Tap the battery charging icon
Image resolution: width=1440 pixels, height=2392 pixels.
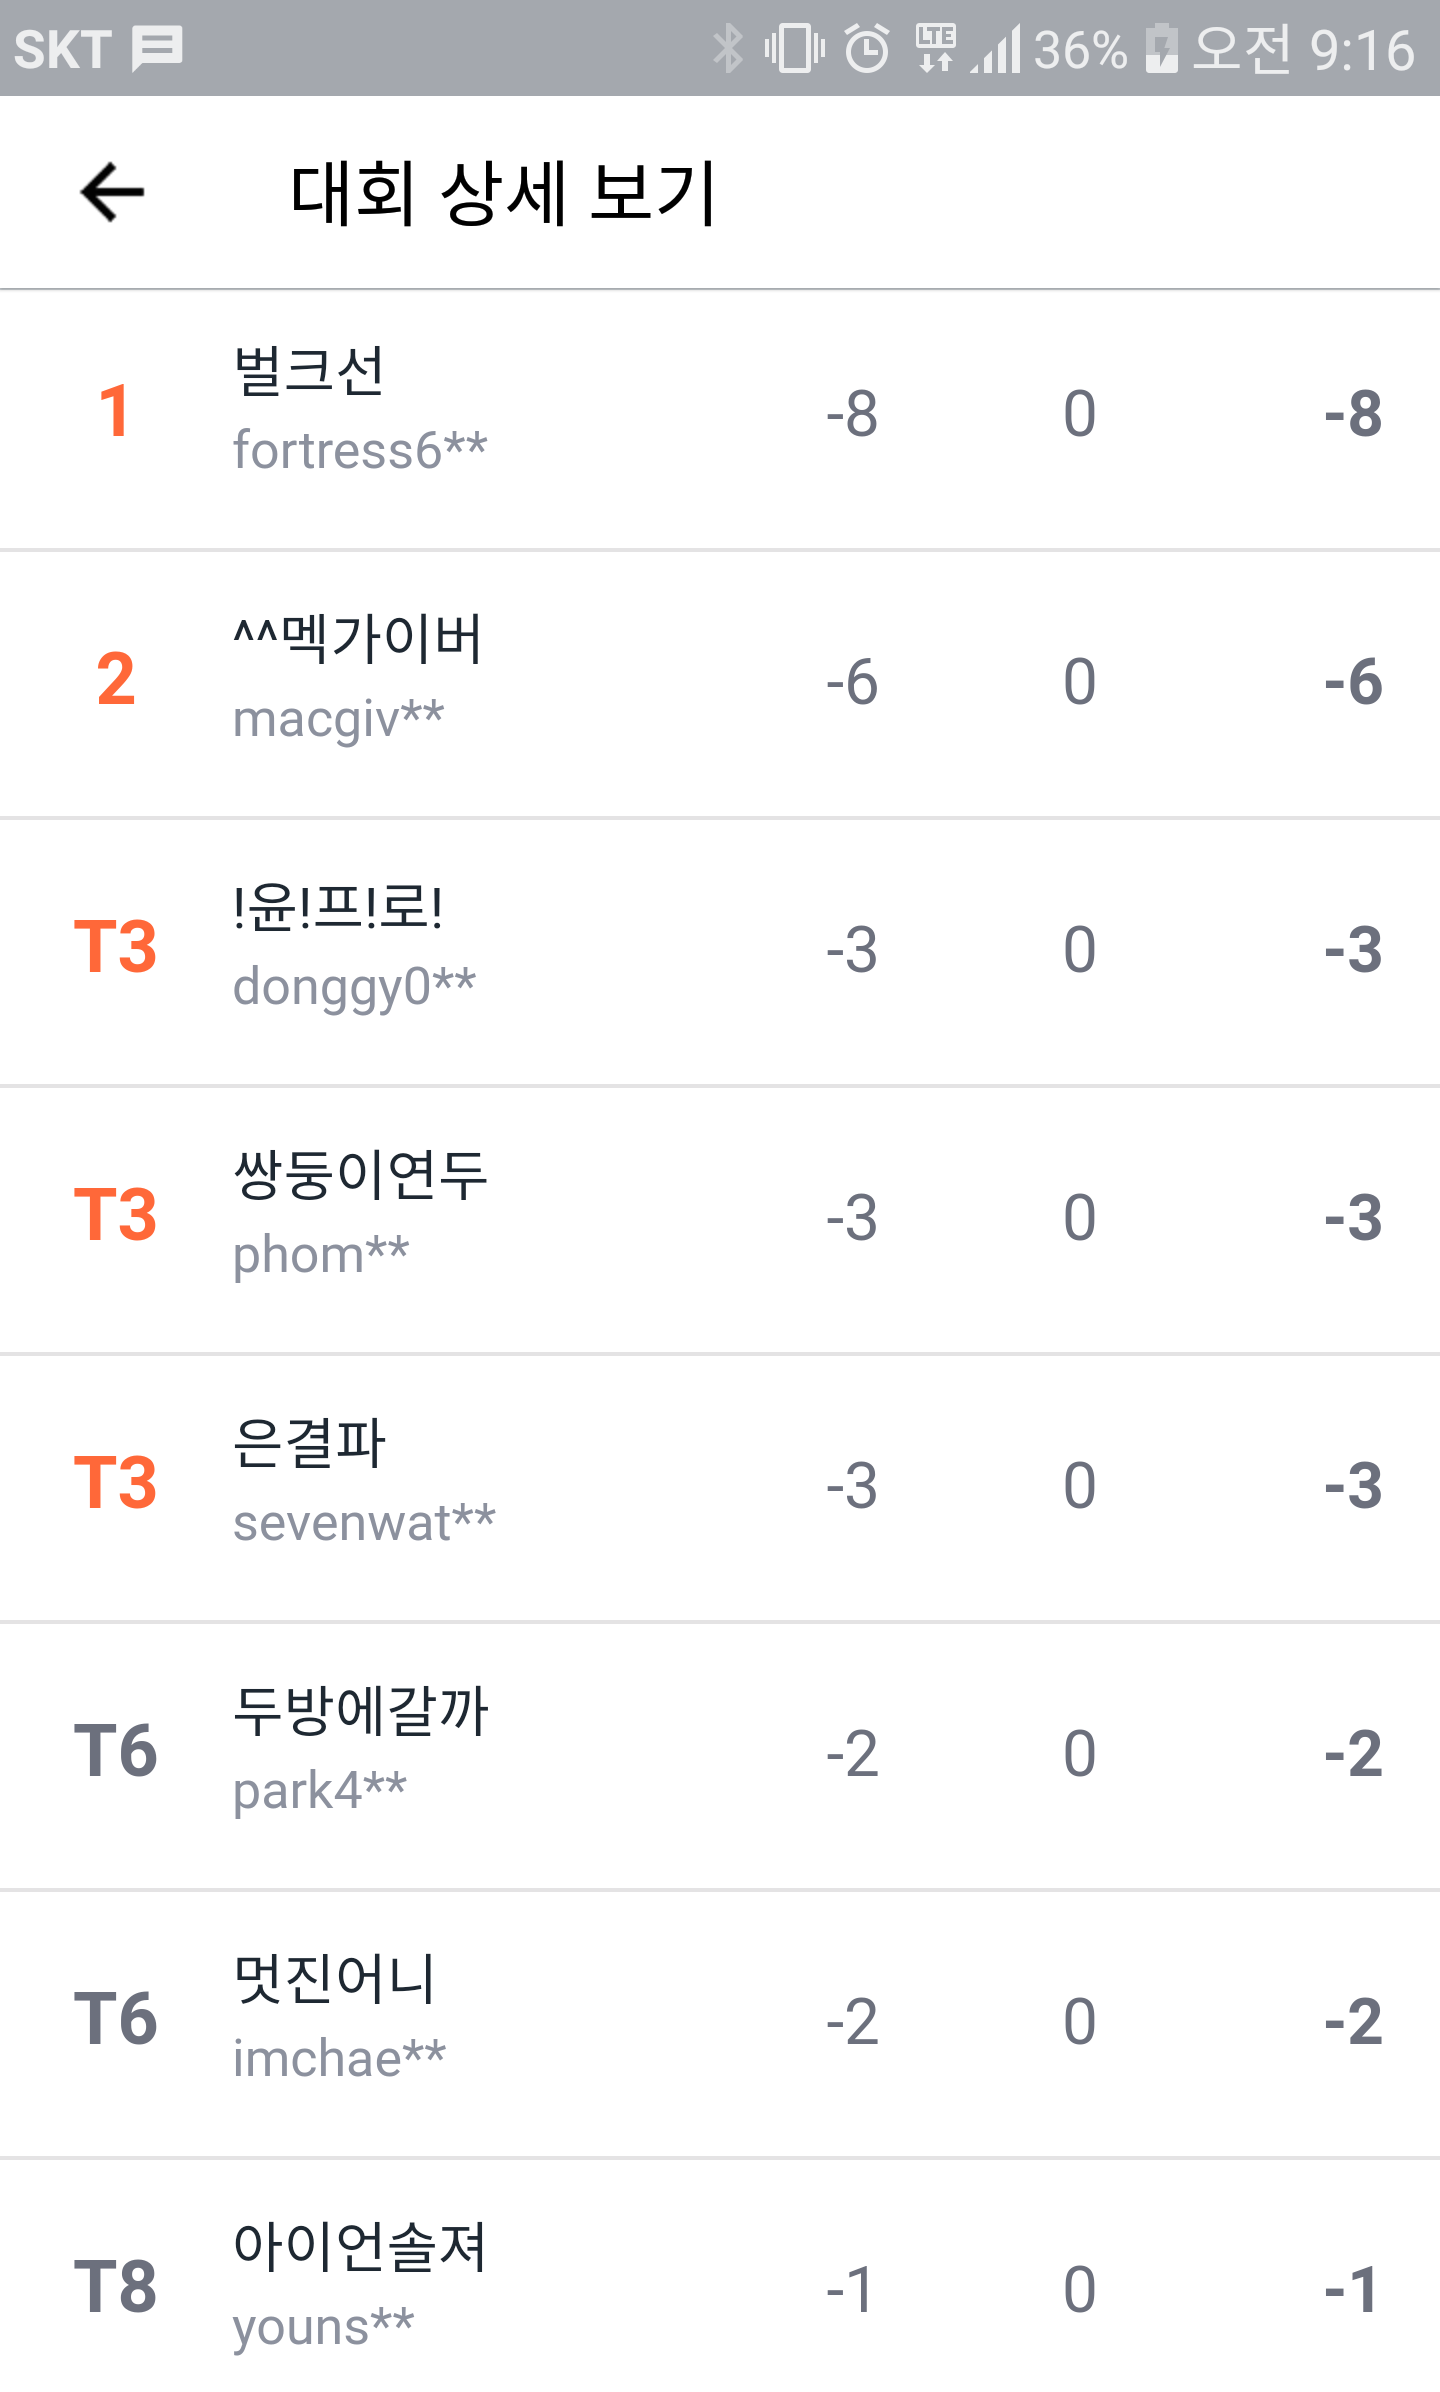pos(1161,48)
